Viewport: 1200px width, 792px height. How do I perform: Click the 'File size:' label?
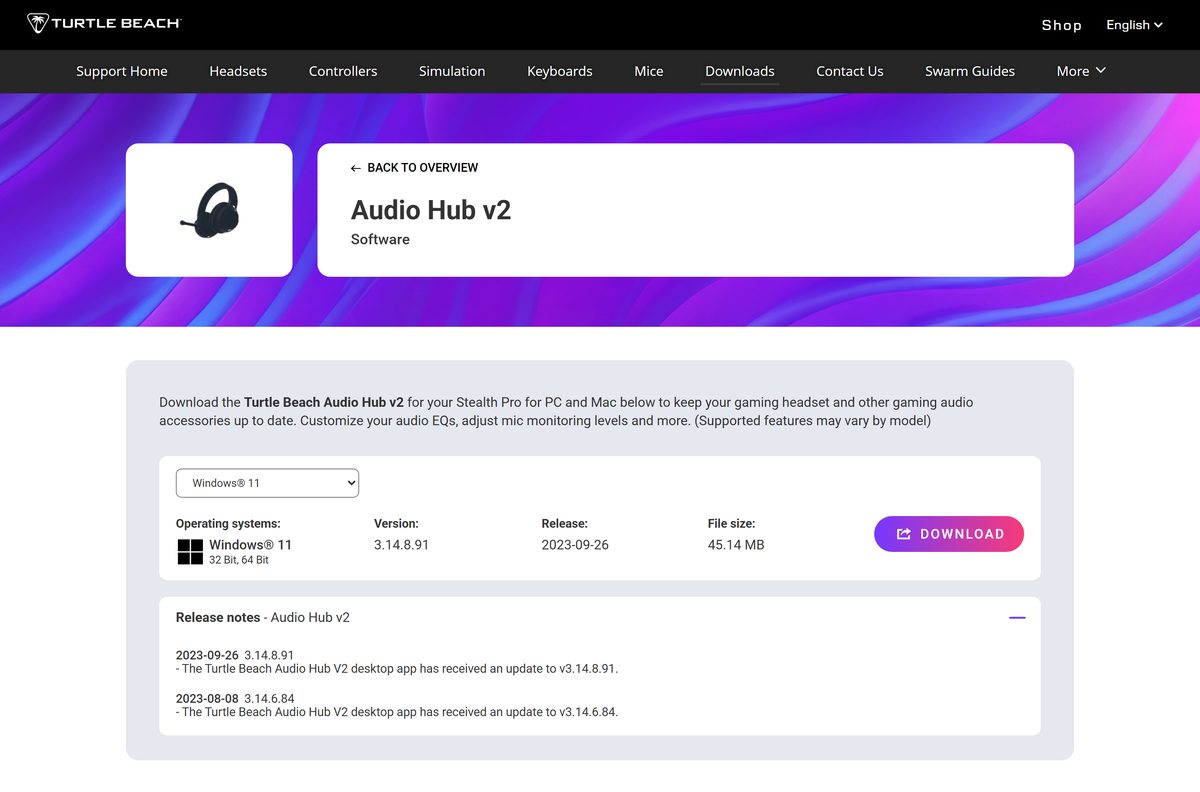click(x=732, y=523)
